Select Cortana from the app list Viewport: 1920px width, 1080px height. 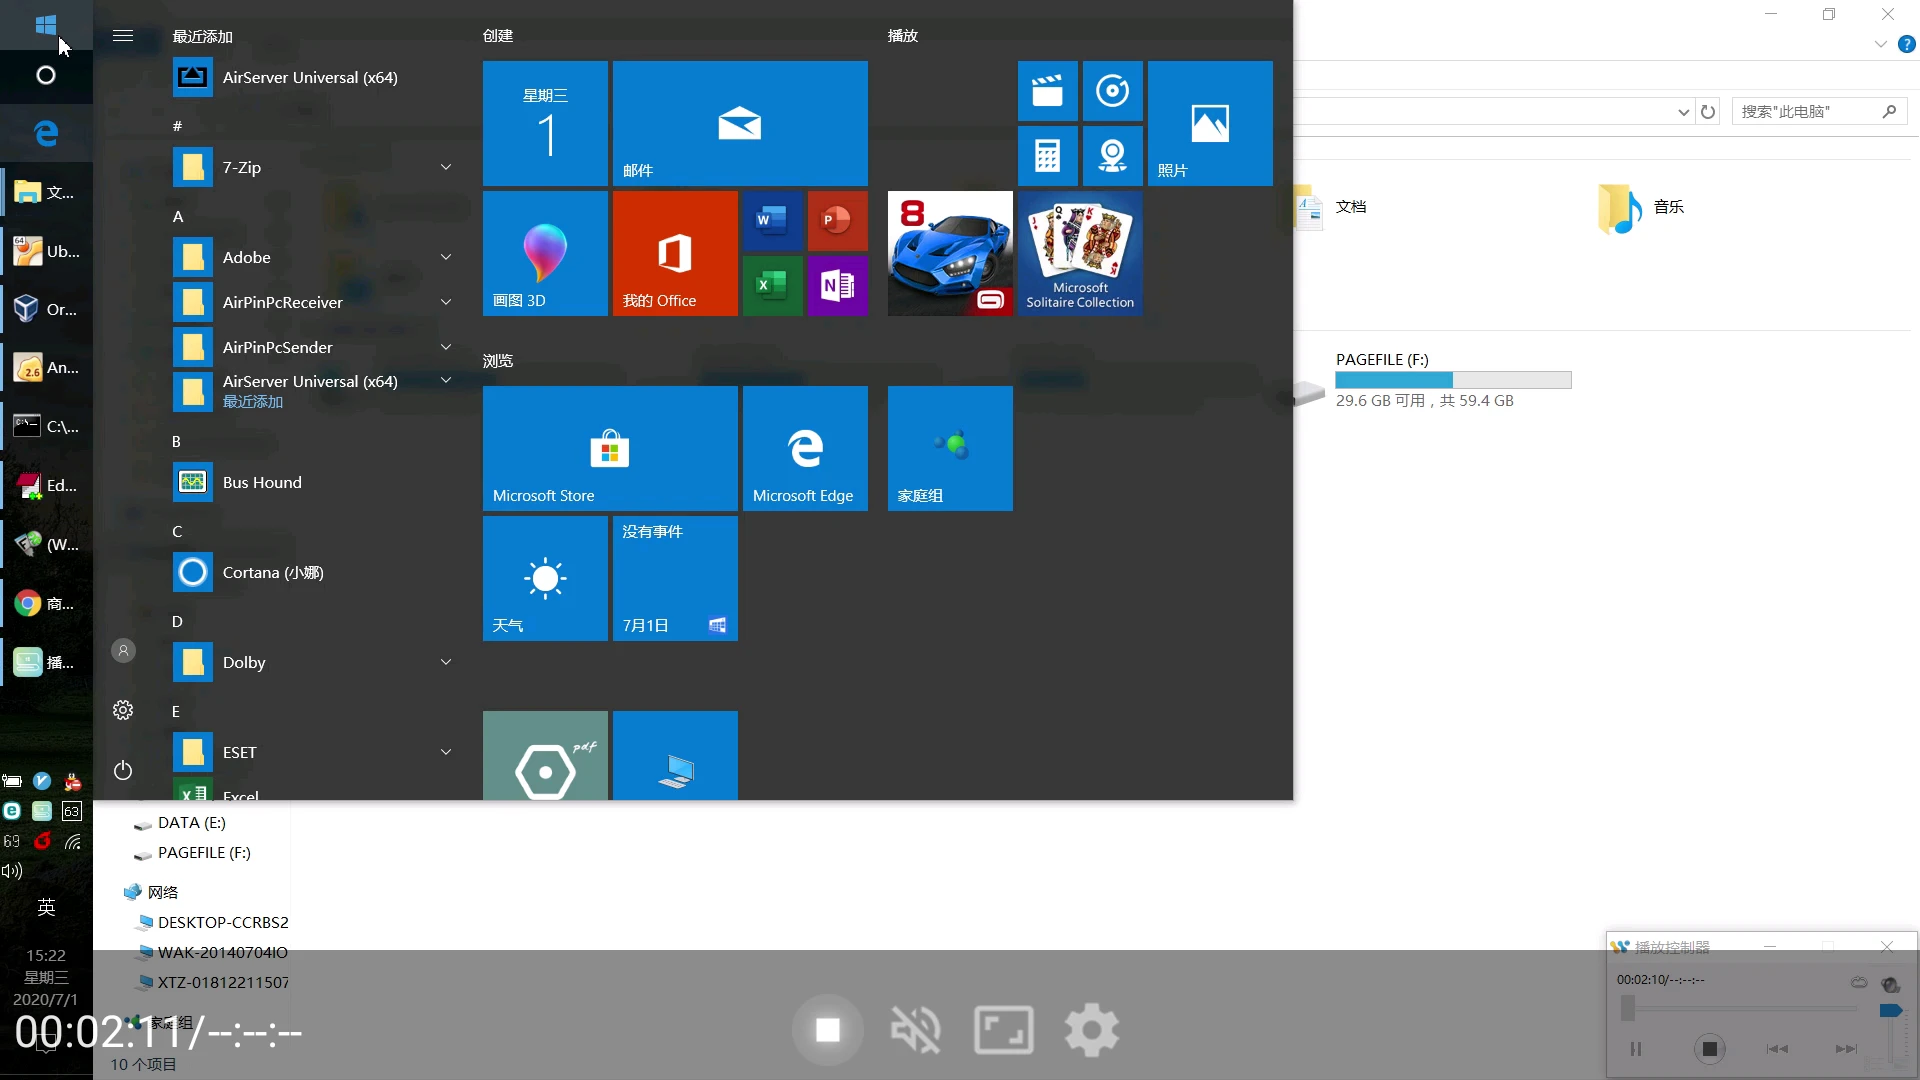(272, 572)
